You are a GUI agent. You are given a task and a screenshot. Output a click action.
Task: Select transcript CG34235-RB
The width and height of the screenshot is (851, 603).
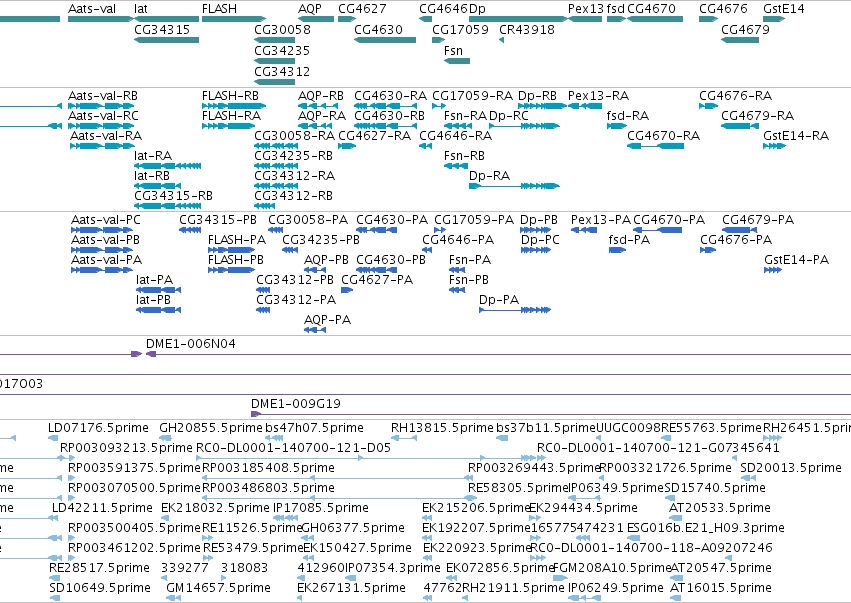pos(293,156)
